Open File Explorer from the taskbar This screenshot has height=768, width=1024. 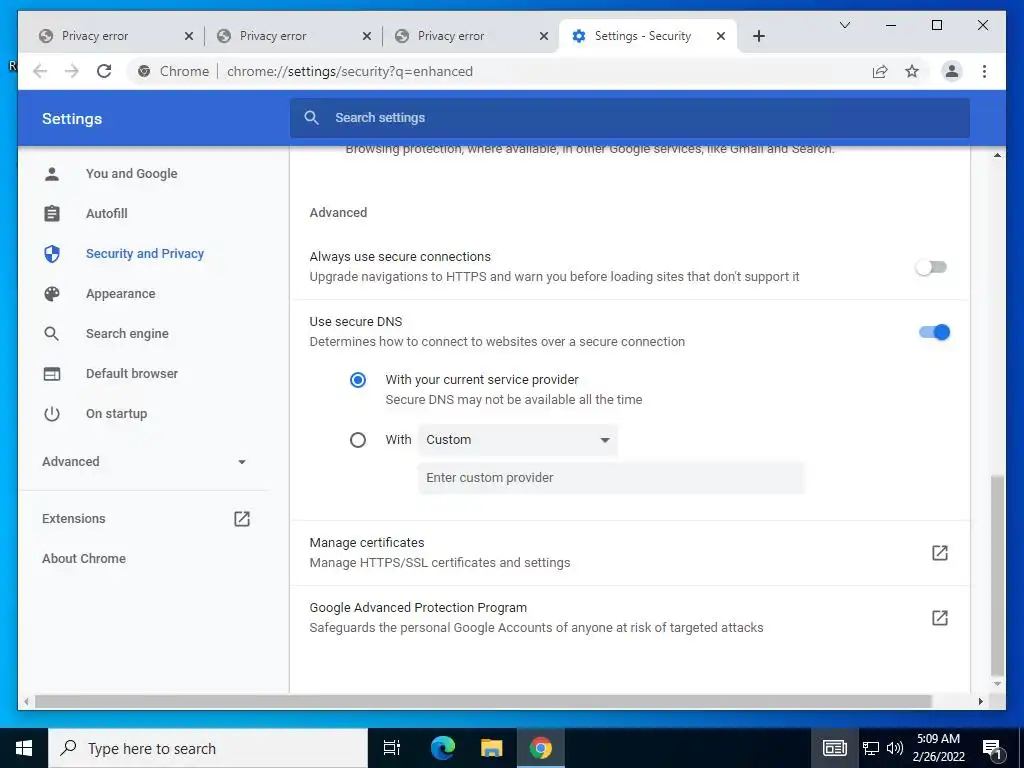point(491,748)
